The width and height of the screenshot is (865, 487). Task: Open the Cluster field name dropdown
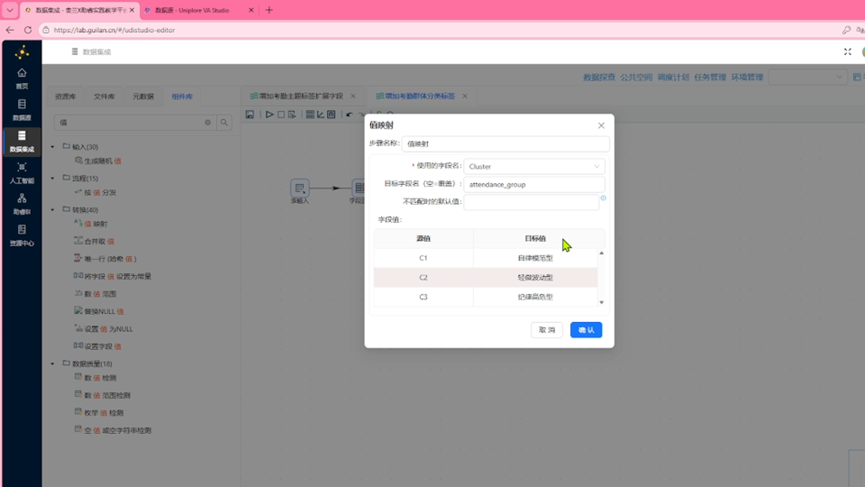(x=534, y=167)
